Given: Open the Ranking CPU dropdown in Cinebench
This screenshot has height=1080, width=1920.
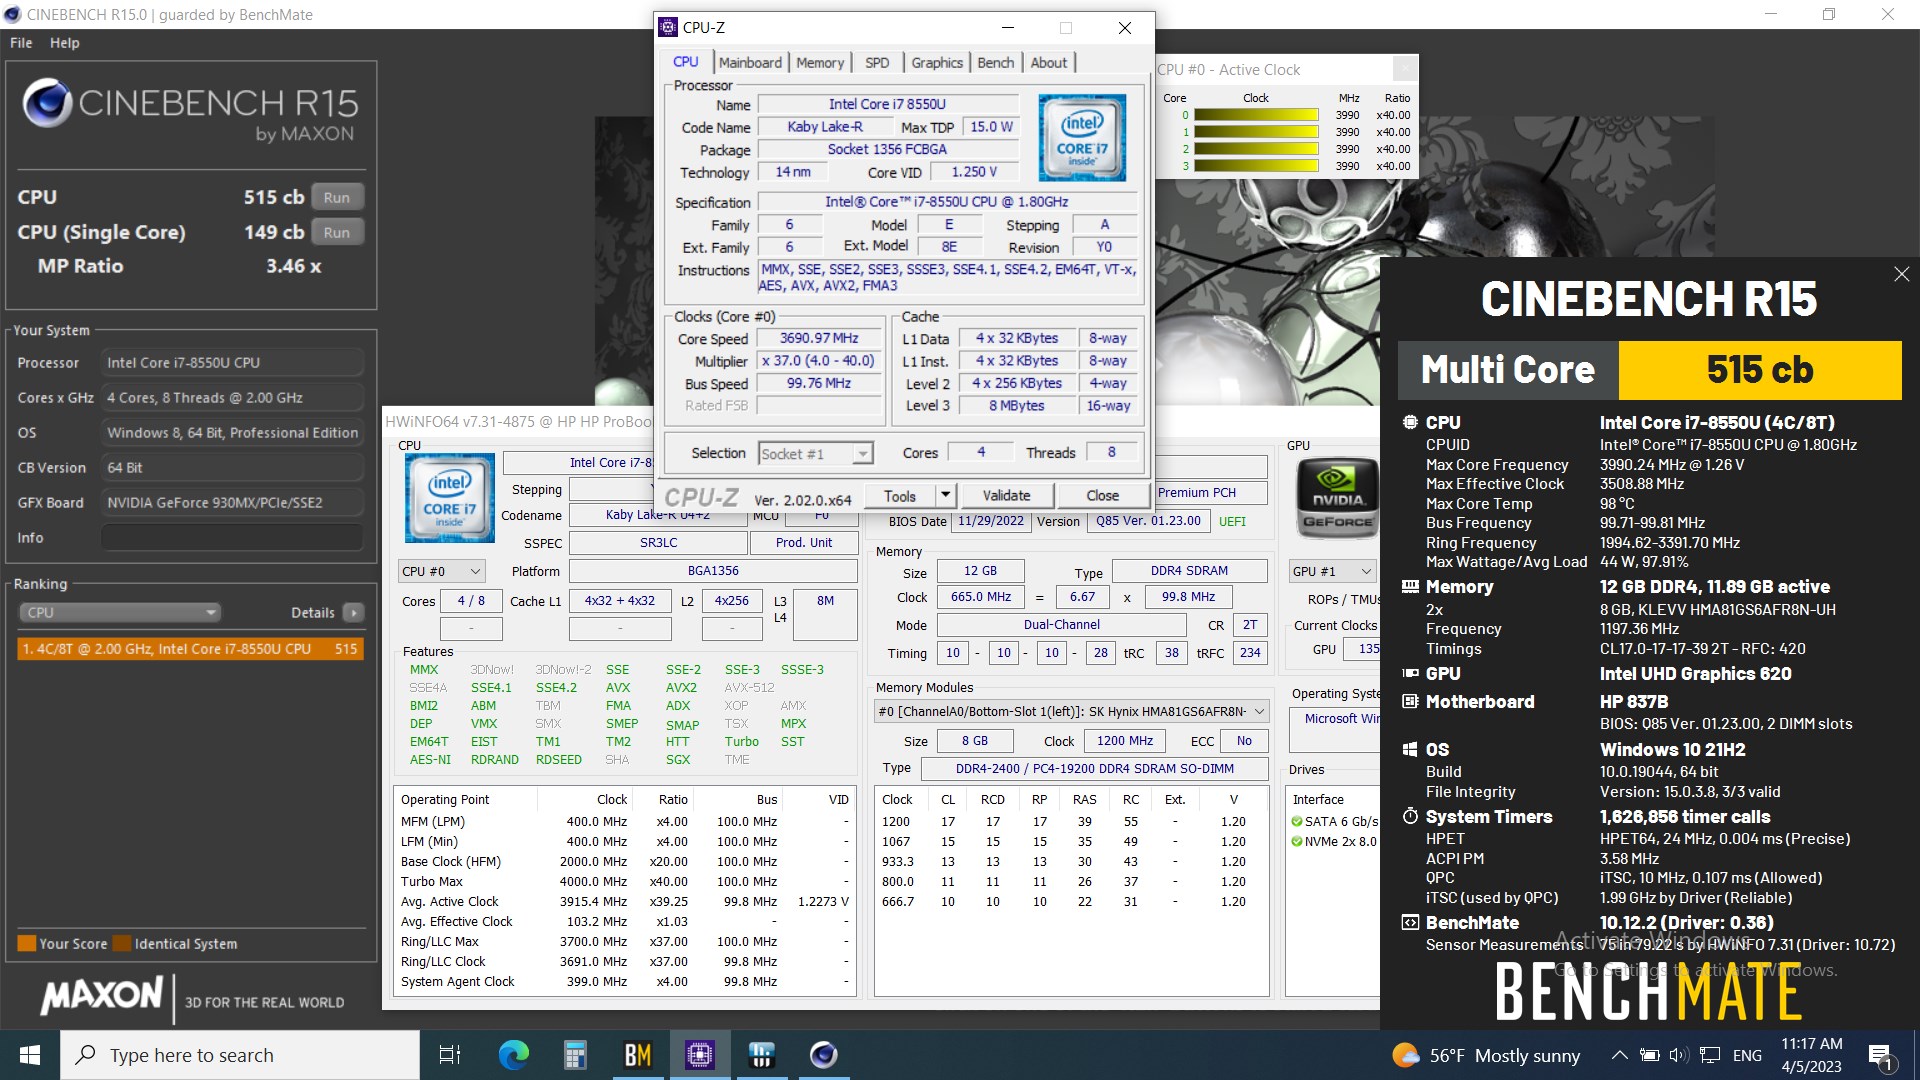Looking at the screenshot, I should tap(120, 613).
